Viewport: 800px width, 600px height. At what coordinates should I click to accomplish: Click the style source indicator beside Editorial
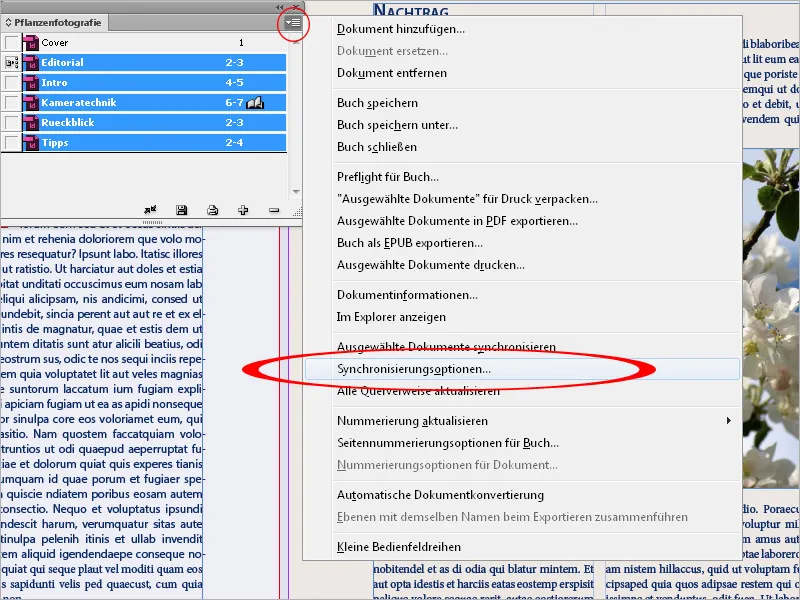click(14, 62)
